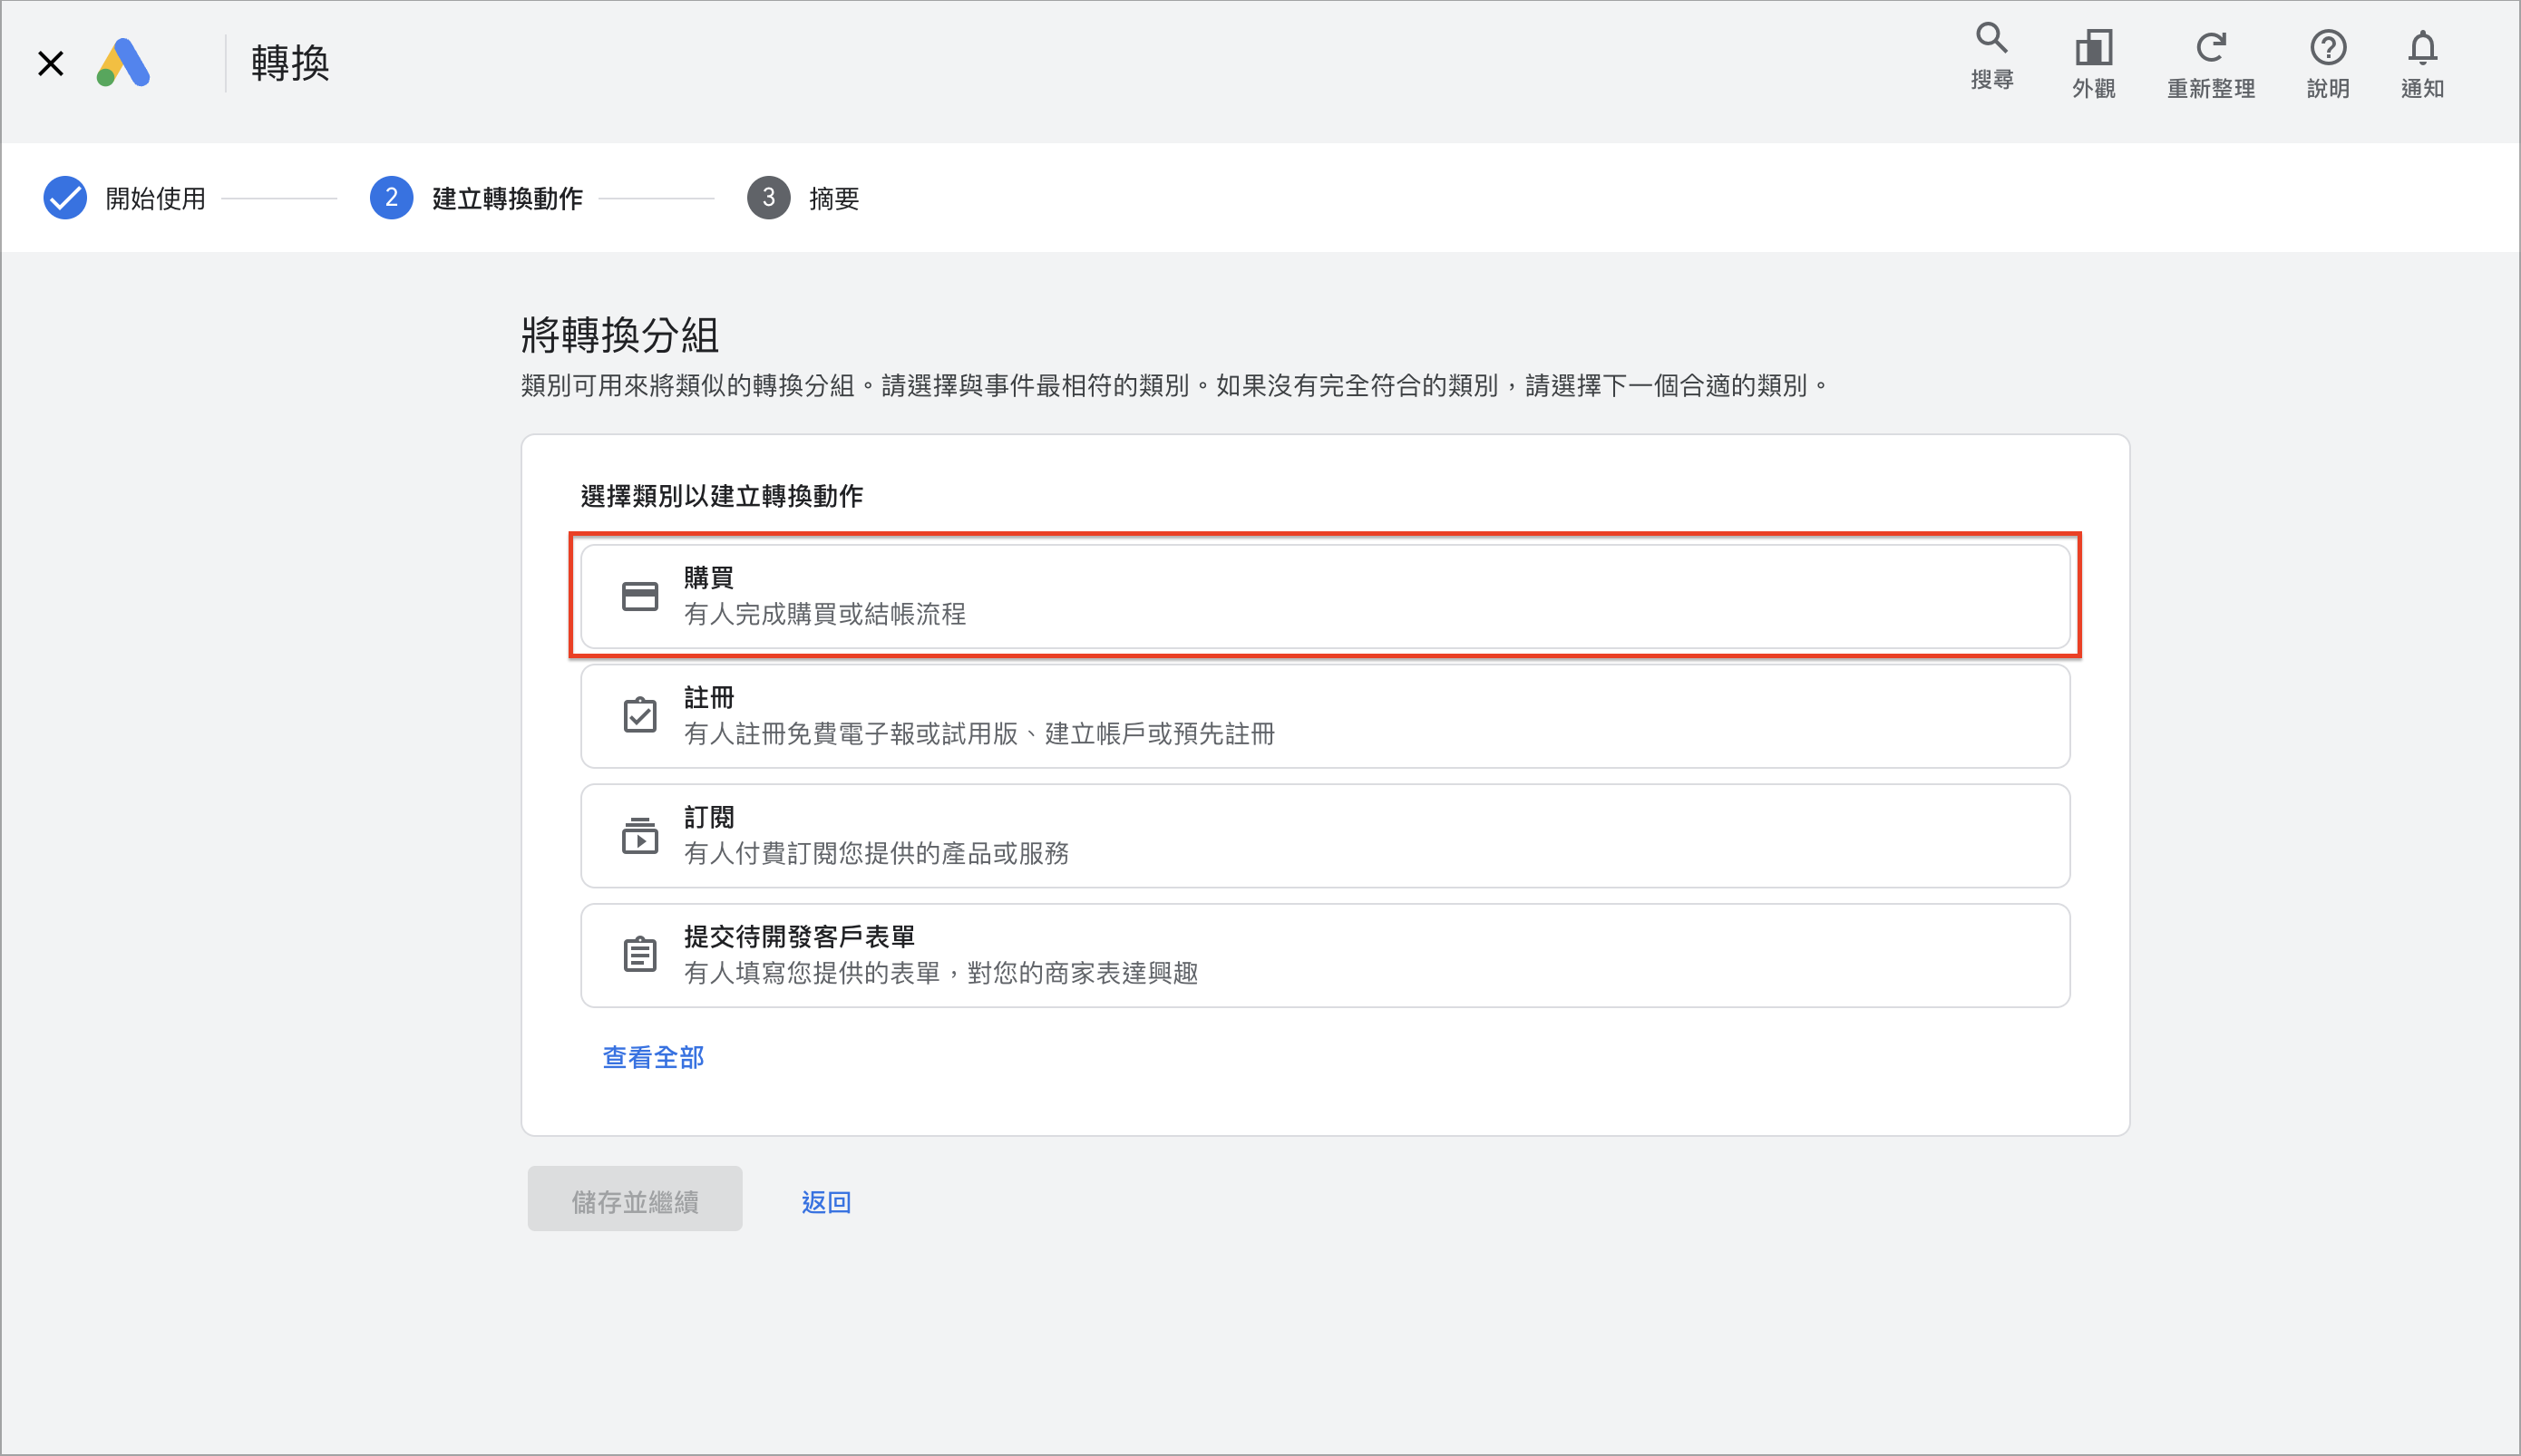This screenshot has width=2521, height=1456.
Task: Expand the list with 查看全部
Action: pos(653,1057)
